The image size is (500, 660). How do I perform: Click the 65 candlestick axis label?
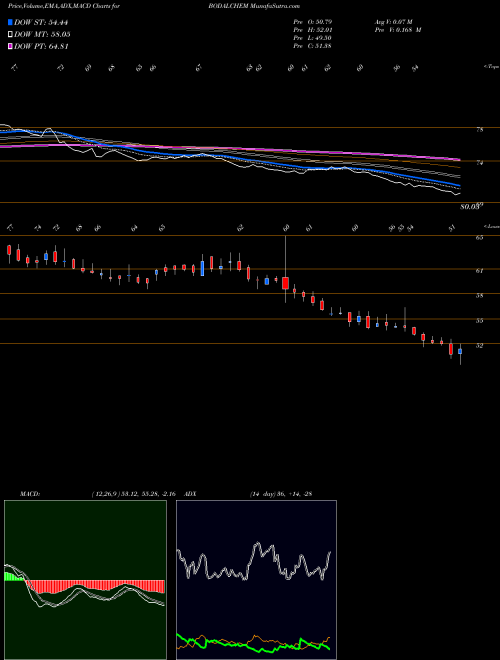click(x=479, y=237)
